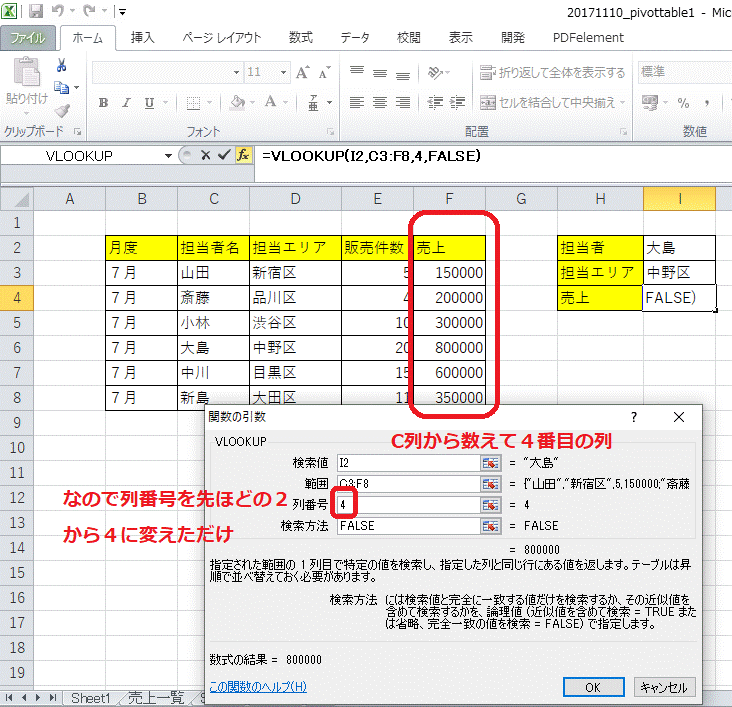Click range selector icon beside 検索方法 field
732x707 pixels.
tap(490, 525)
